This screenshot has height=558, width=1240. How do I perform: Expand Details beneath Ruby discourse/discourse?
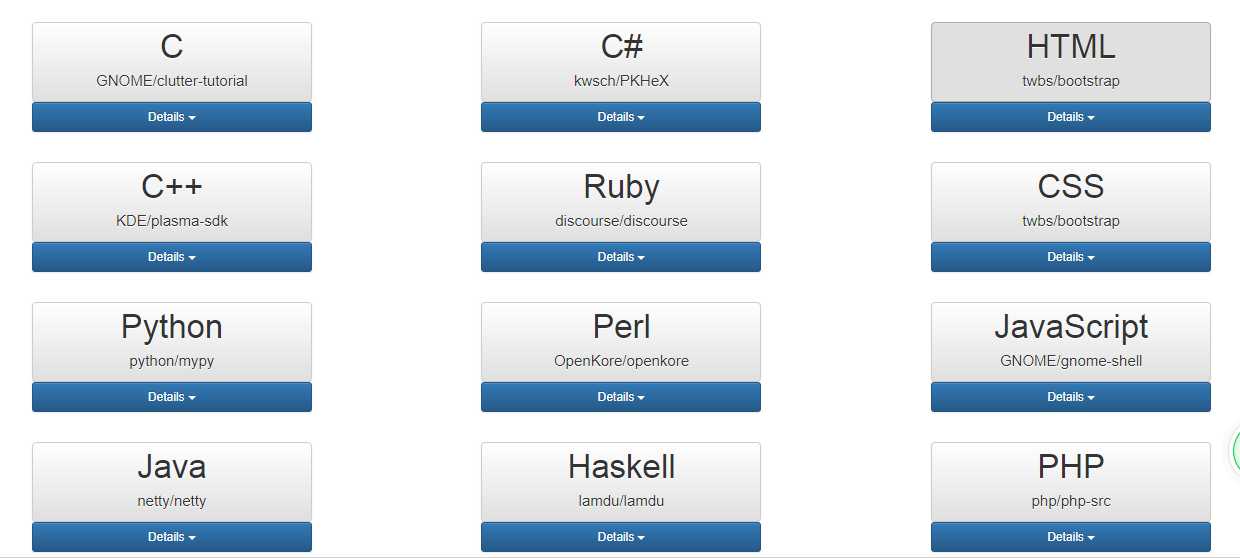pos(621,257)
